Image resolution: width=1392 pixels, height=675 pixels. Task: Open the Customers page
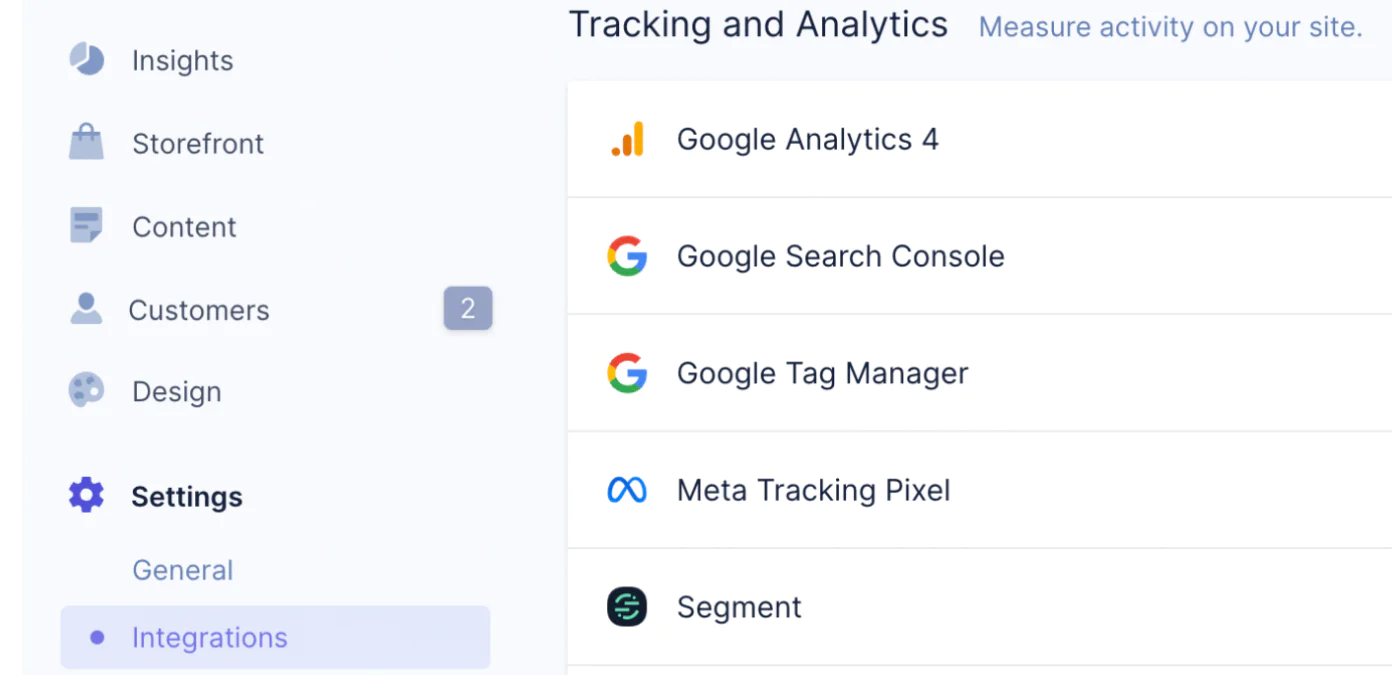click(x=199, y=310)
